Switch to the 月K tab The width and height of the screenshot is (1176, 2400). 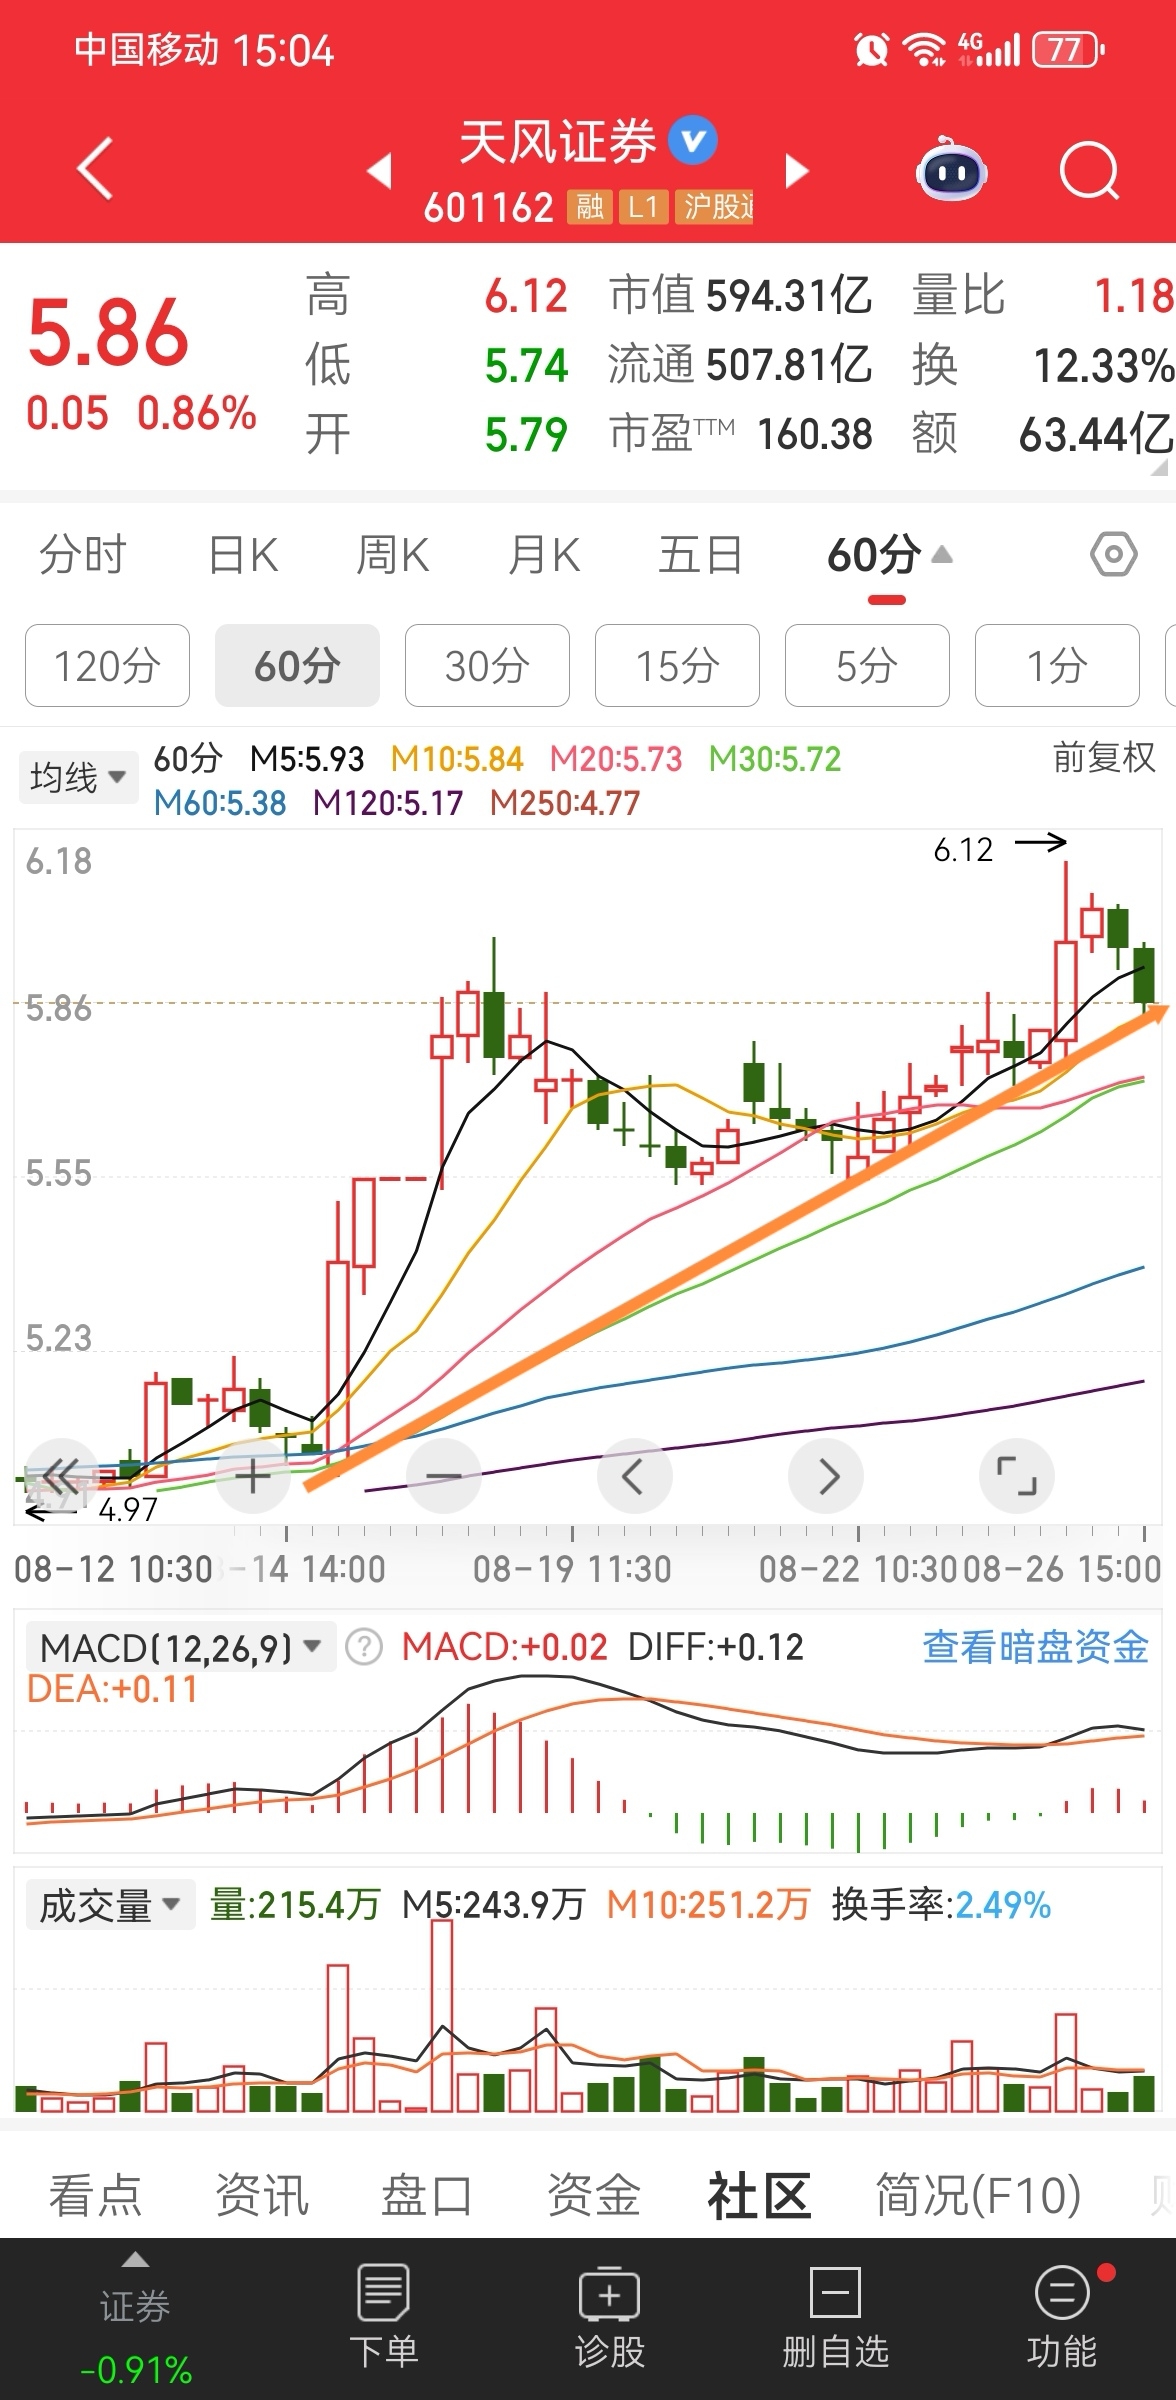pyautogui.click(x=544, y=554)
